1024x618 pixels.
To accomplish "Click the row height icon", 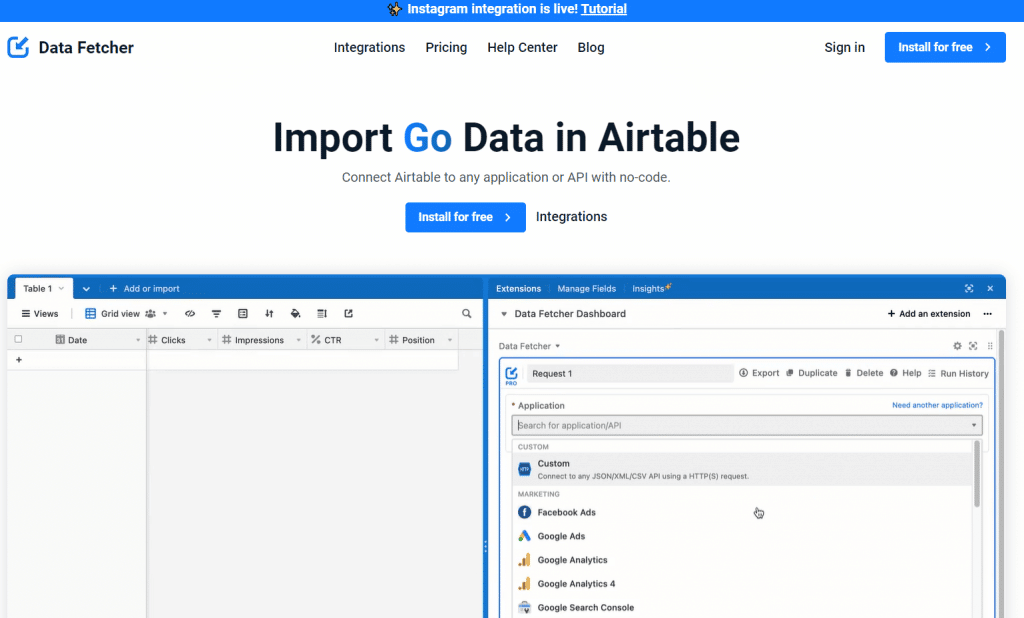I will [322, 314].
